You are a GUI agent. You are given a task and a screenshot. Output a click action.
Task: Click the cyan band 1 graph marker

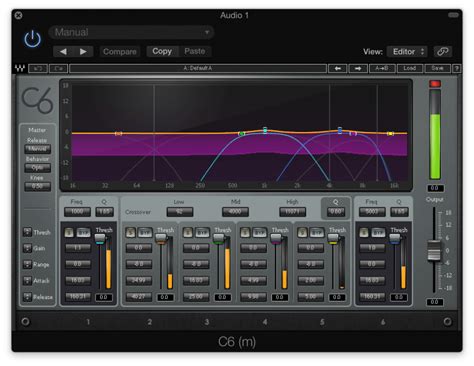click(x=265, y=130)
